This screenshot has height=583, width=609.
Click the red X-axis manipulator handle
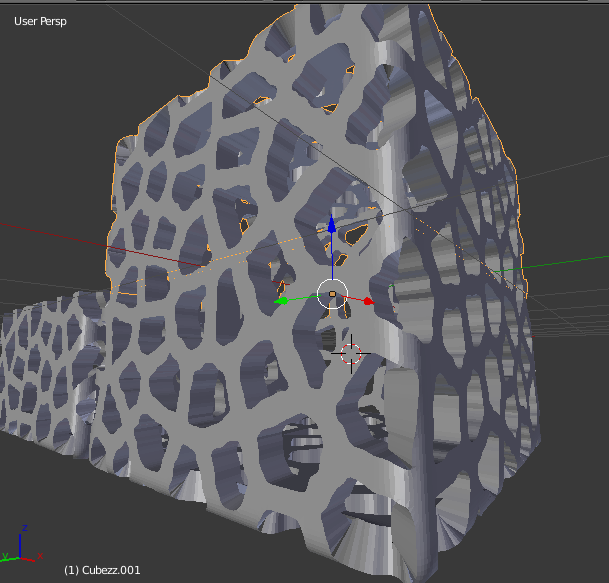tap(368, 301)
